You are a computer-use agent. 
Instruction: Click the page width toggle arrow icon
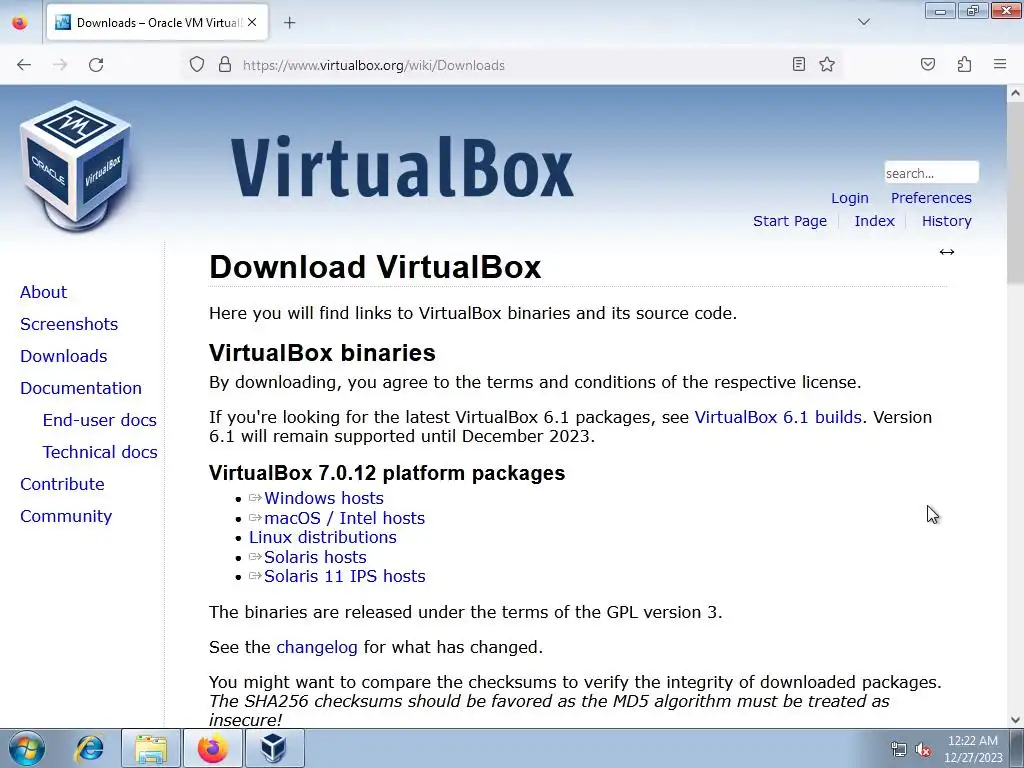[947, 252]
